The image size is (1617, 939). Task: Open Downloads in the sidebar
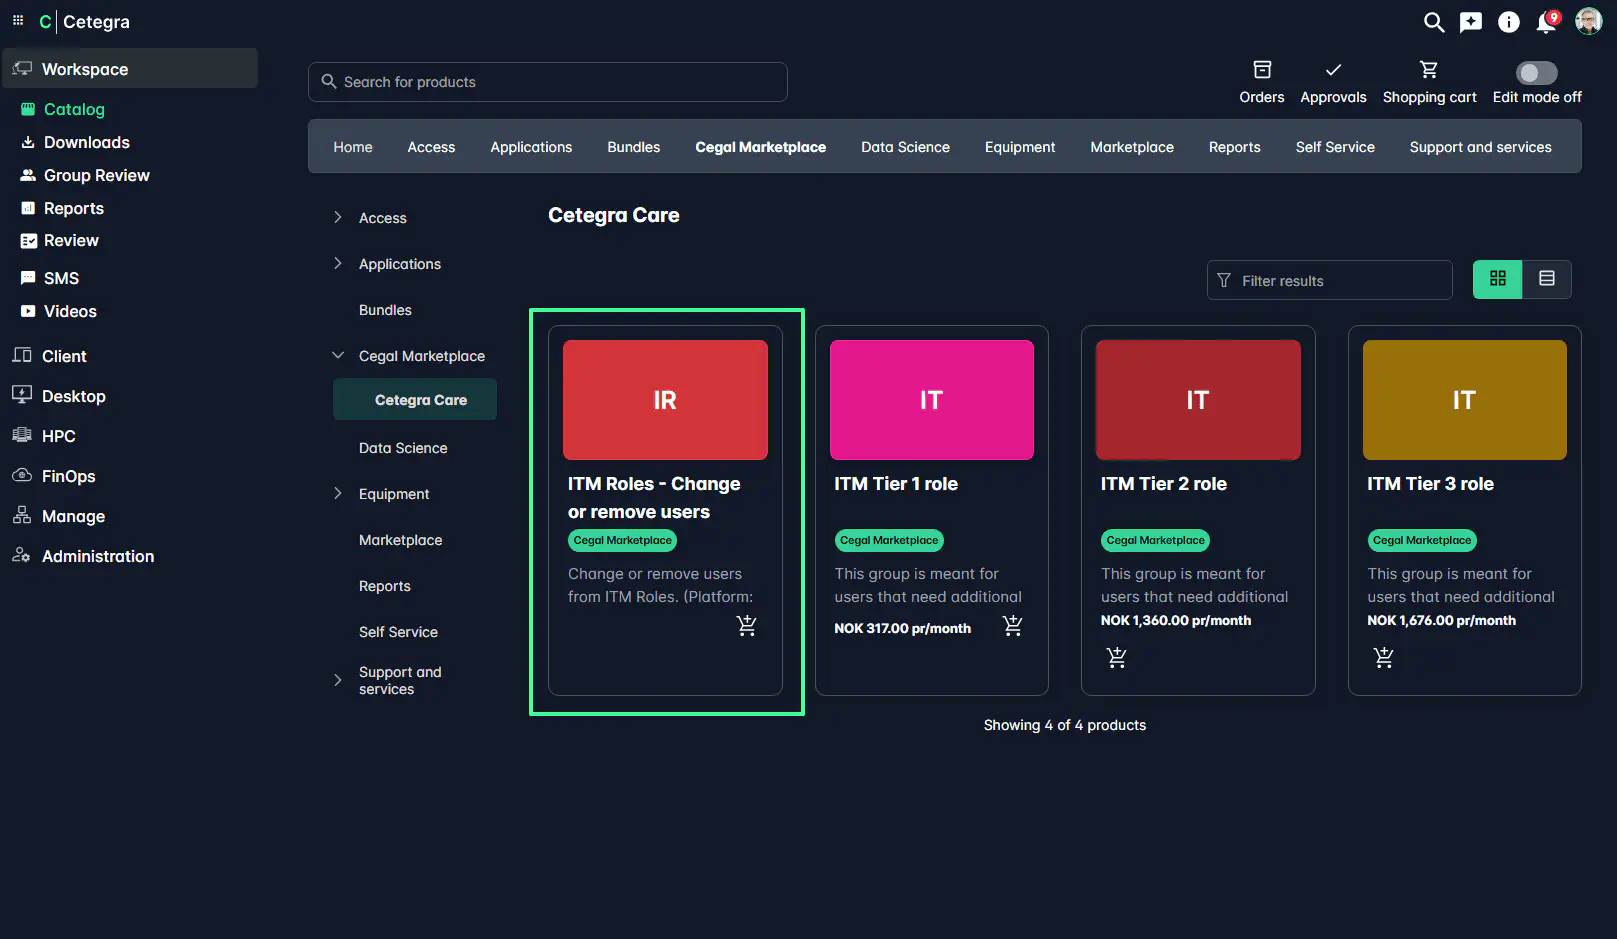tap(86, 142)
